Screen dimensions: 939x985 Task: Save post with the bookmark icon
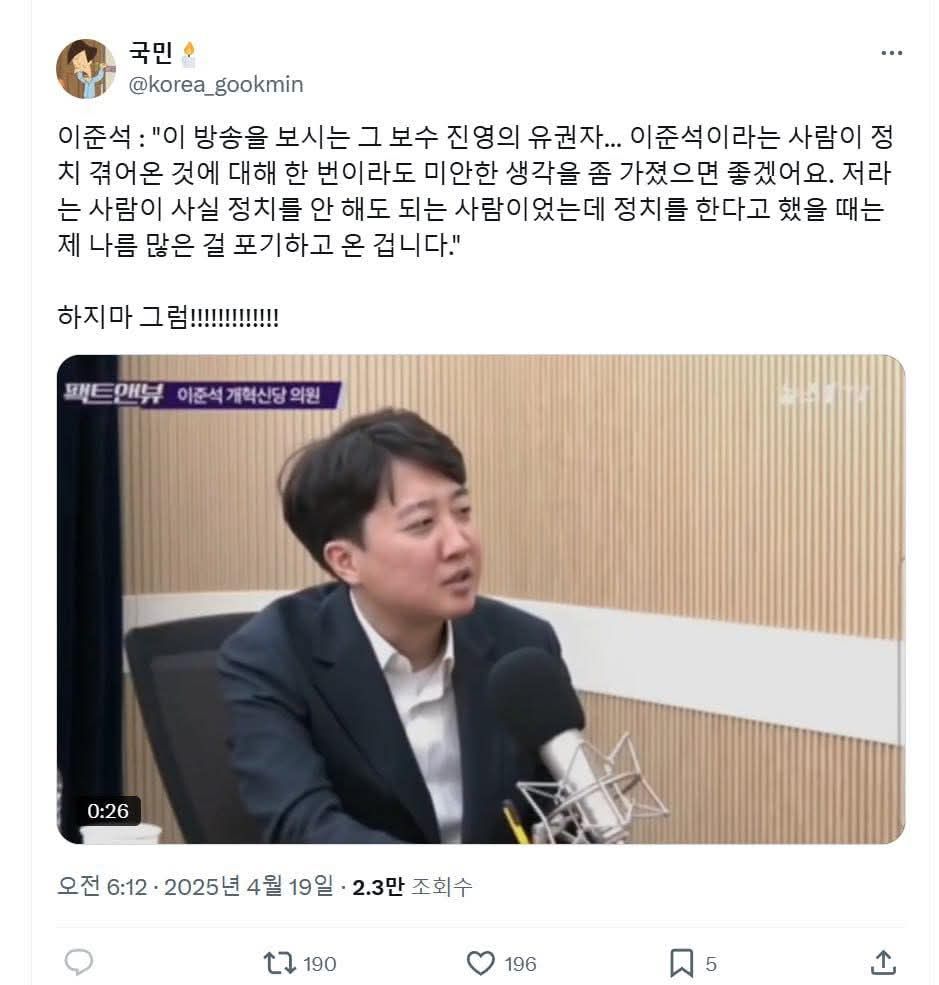pyautogui.click(x=681, y=963)
